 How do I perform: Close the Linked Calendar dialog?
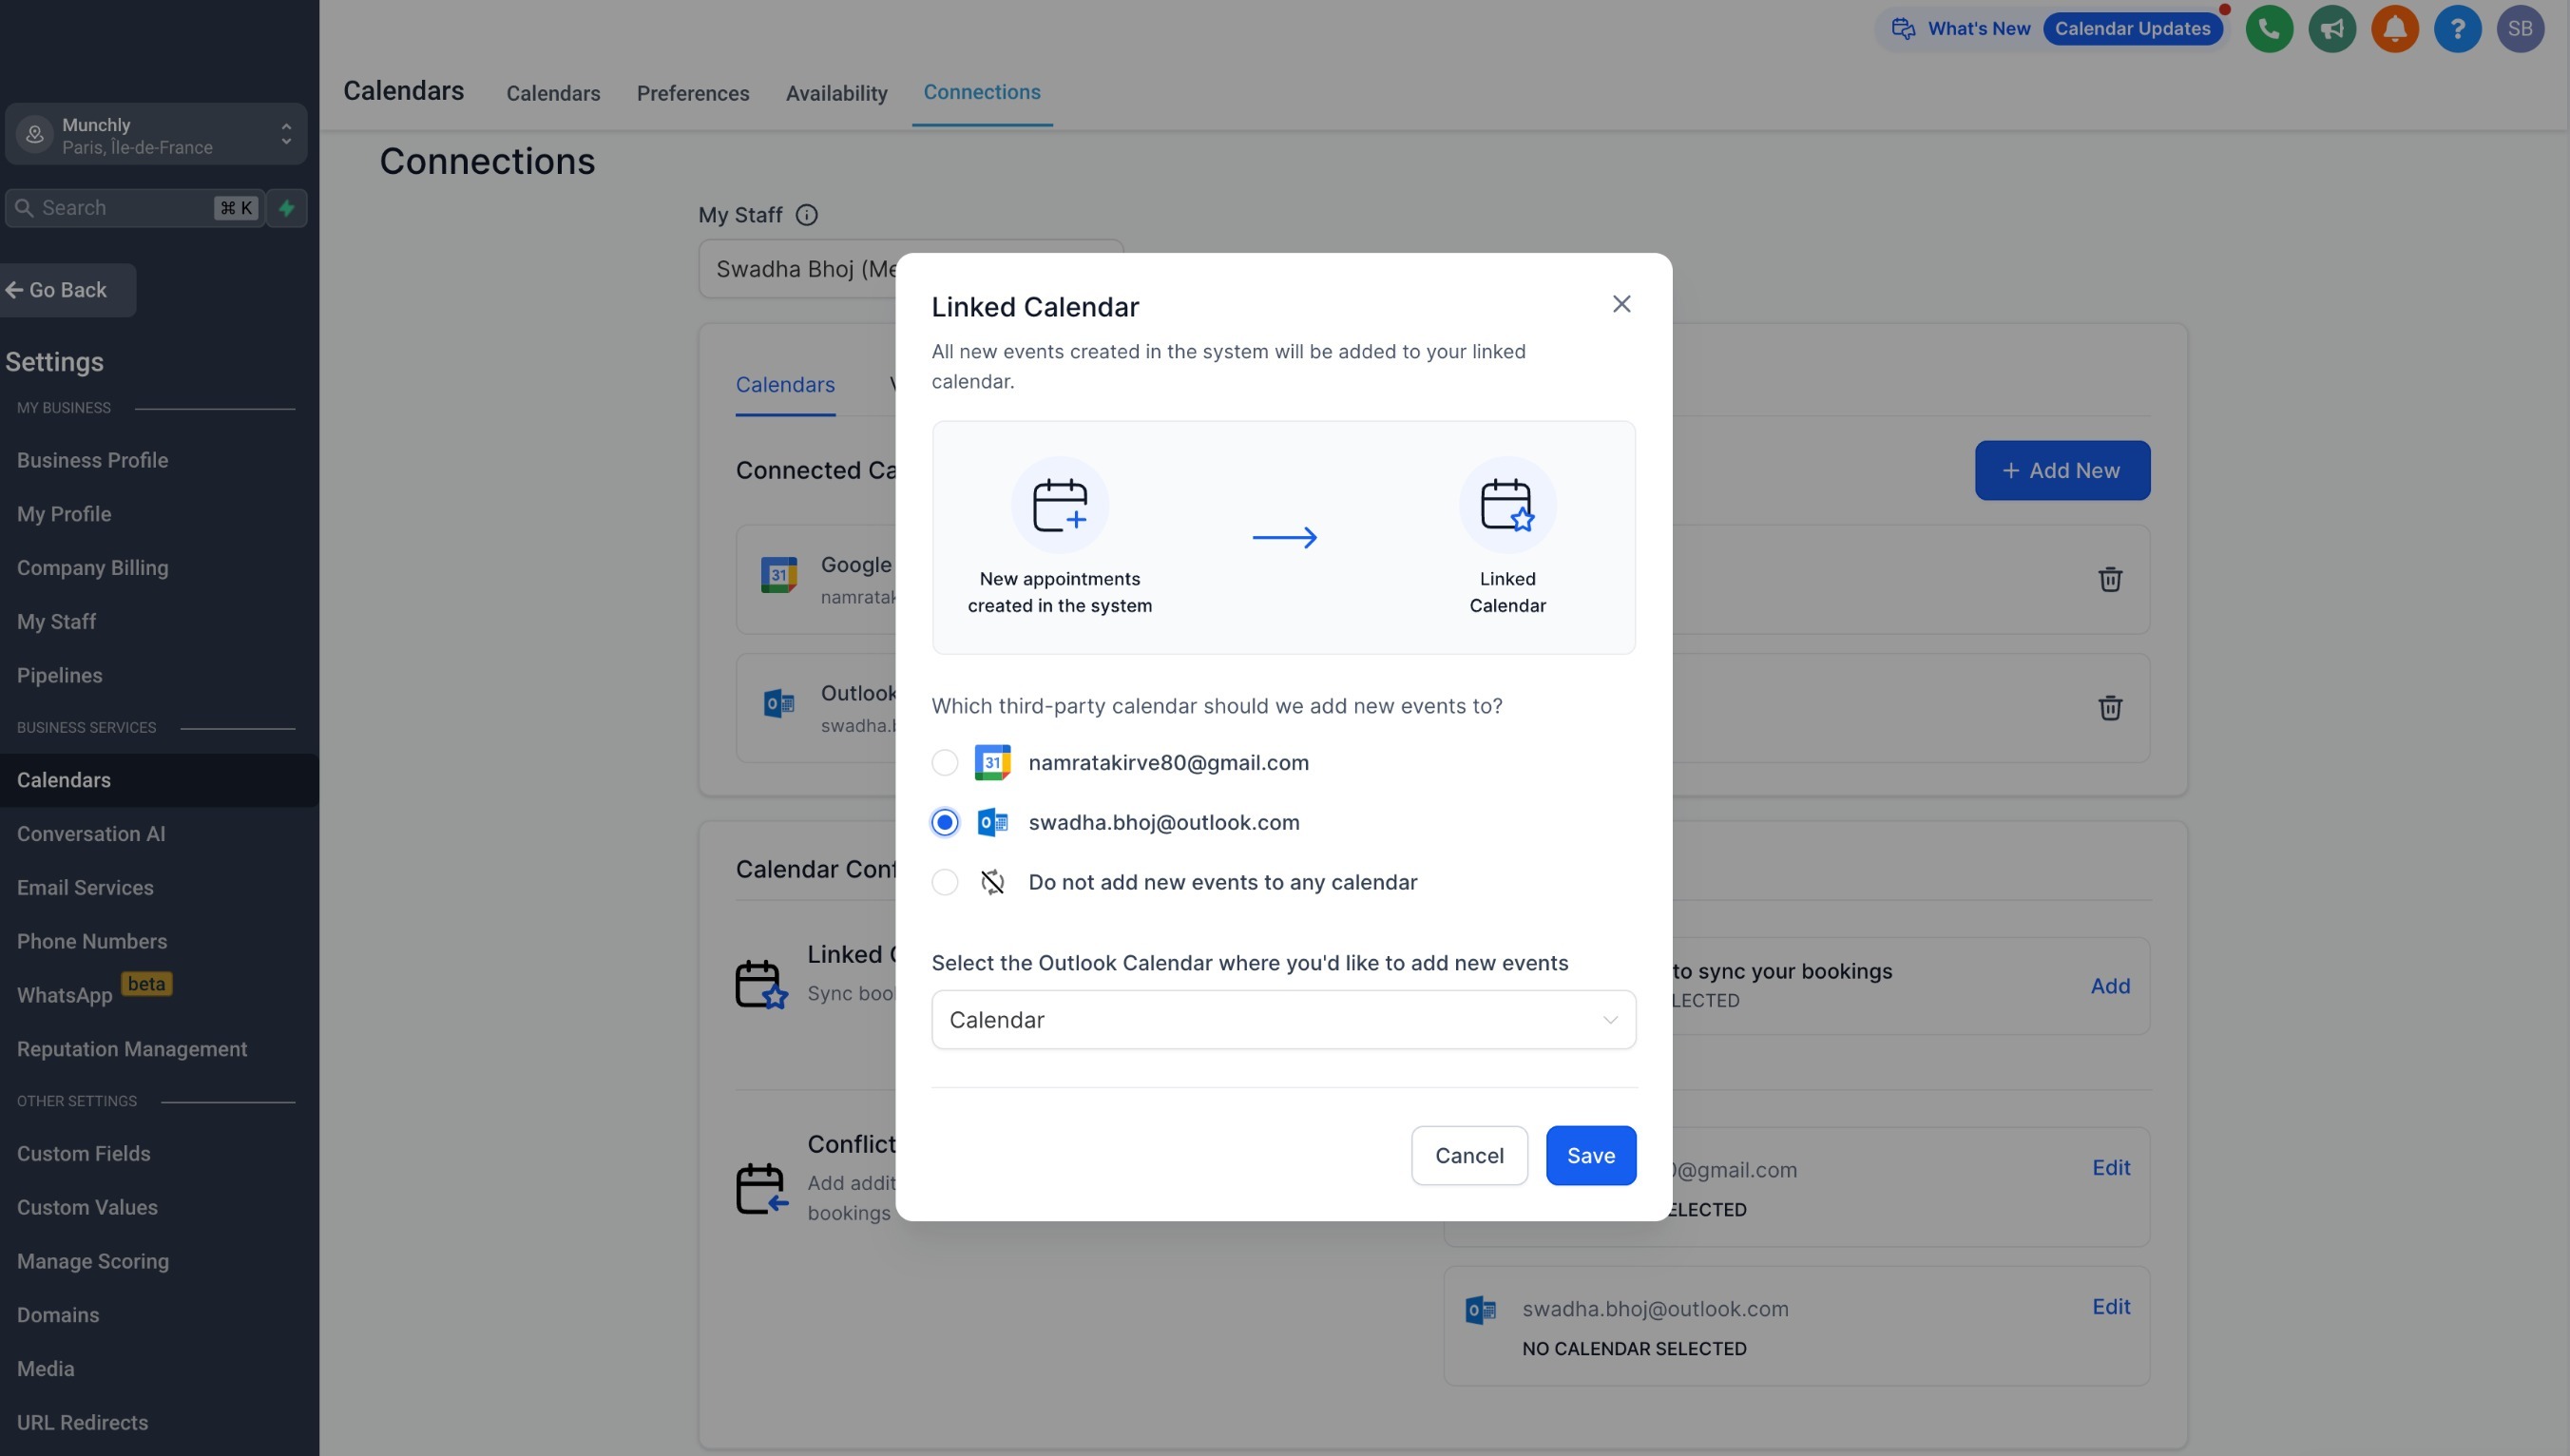(x=1621, y=304)
